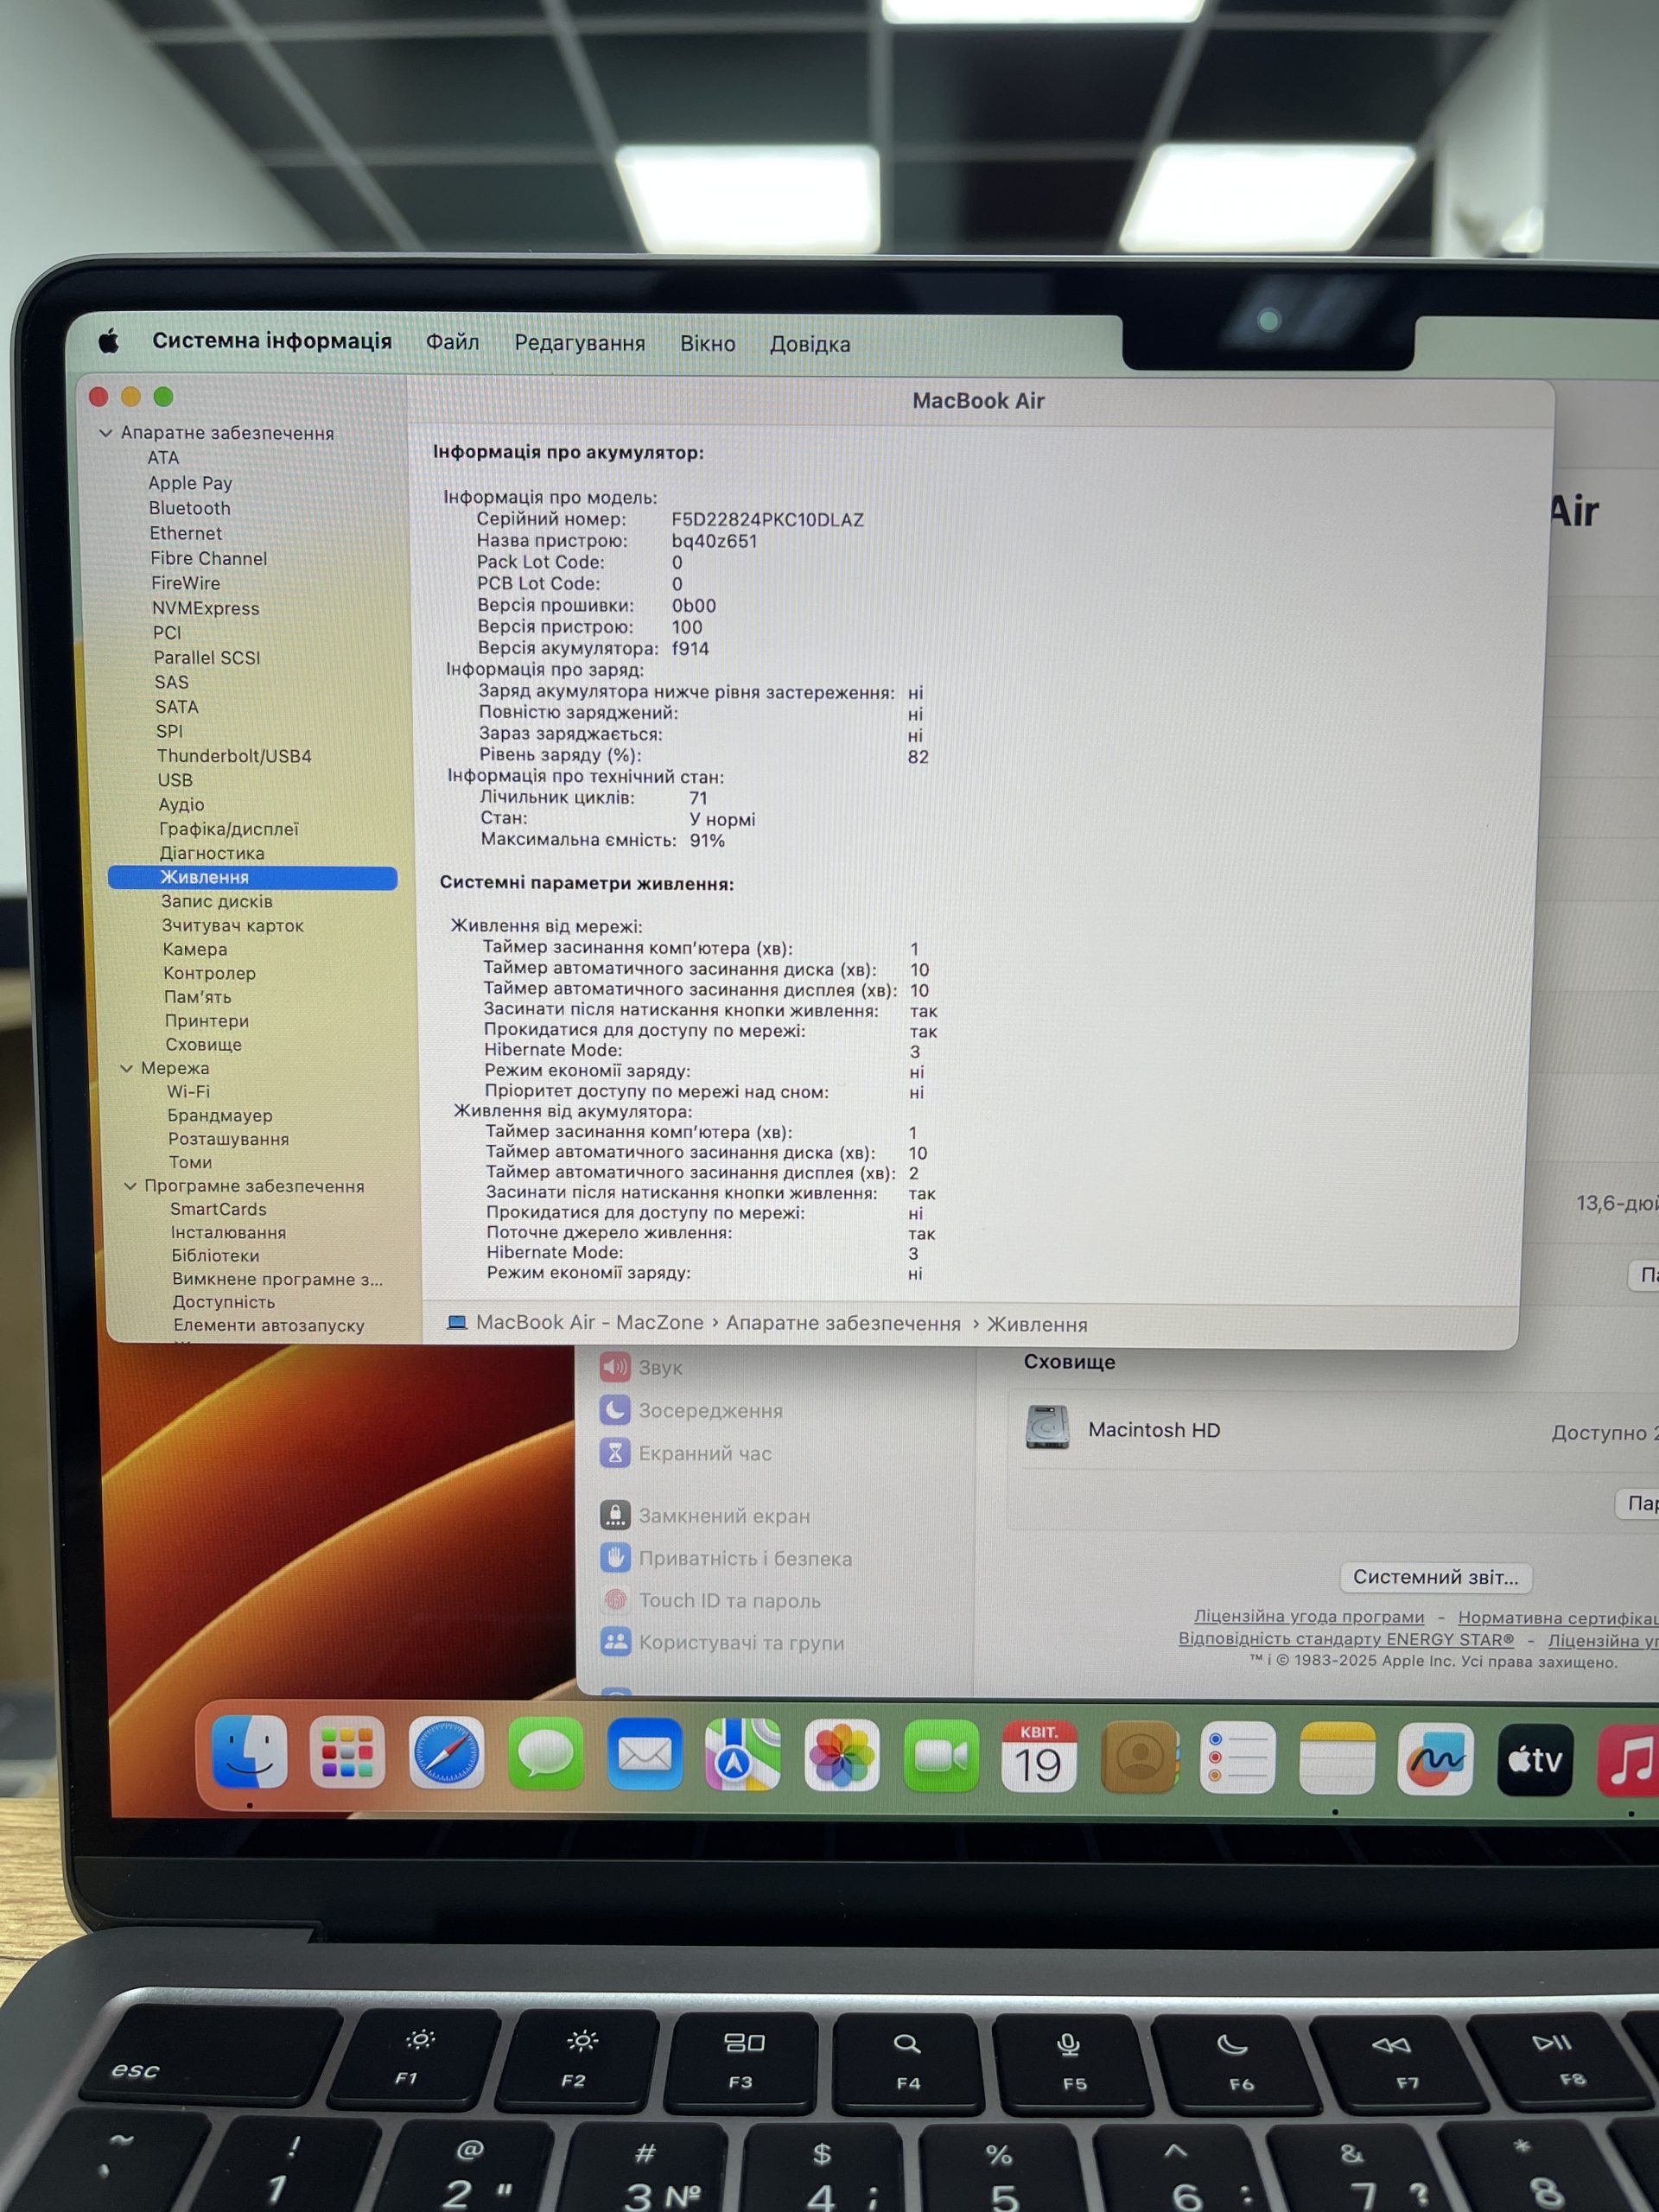Select Сховище in the sidebar
1659x2212 pixels.
click(x=203, y=1044)
